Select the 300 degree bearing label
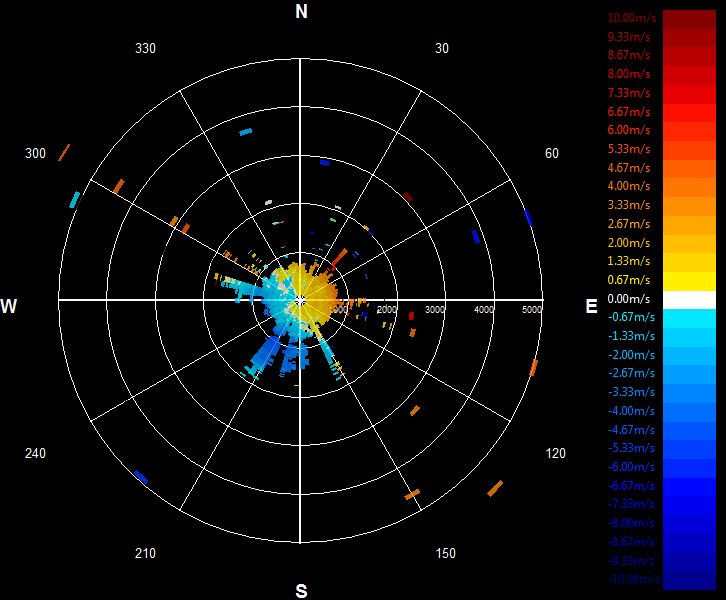726x600 pixels. coord(36,153)
